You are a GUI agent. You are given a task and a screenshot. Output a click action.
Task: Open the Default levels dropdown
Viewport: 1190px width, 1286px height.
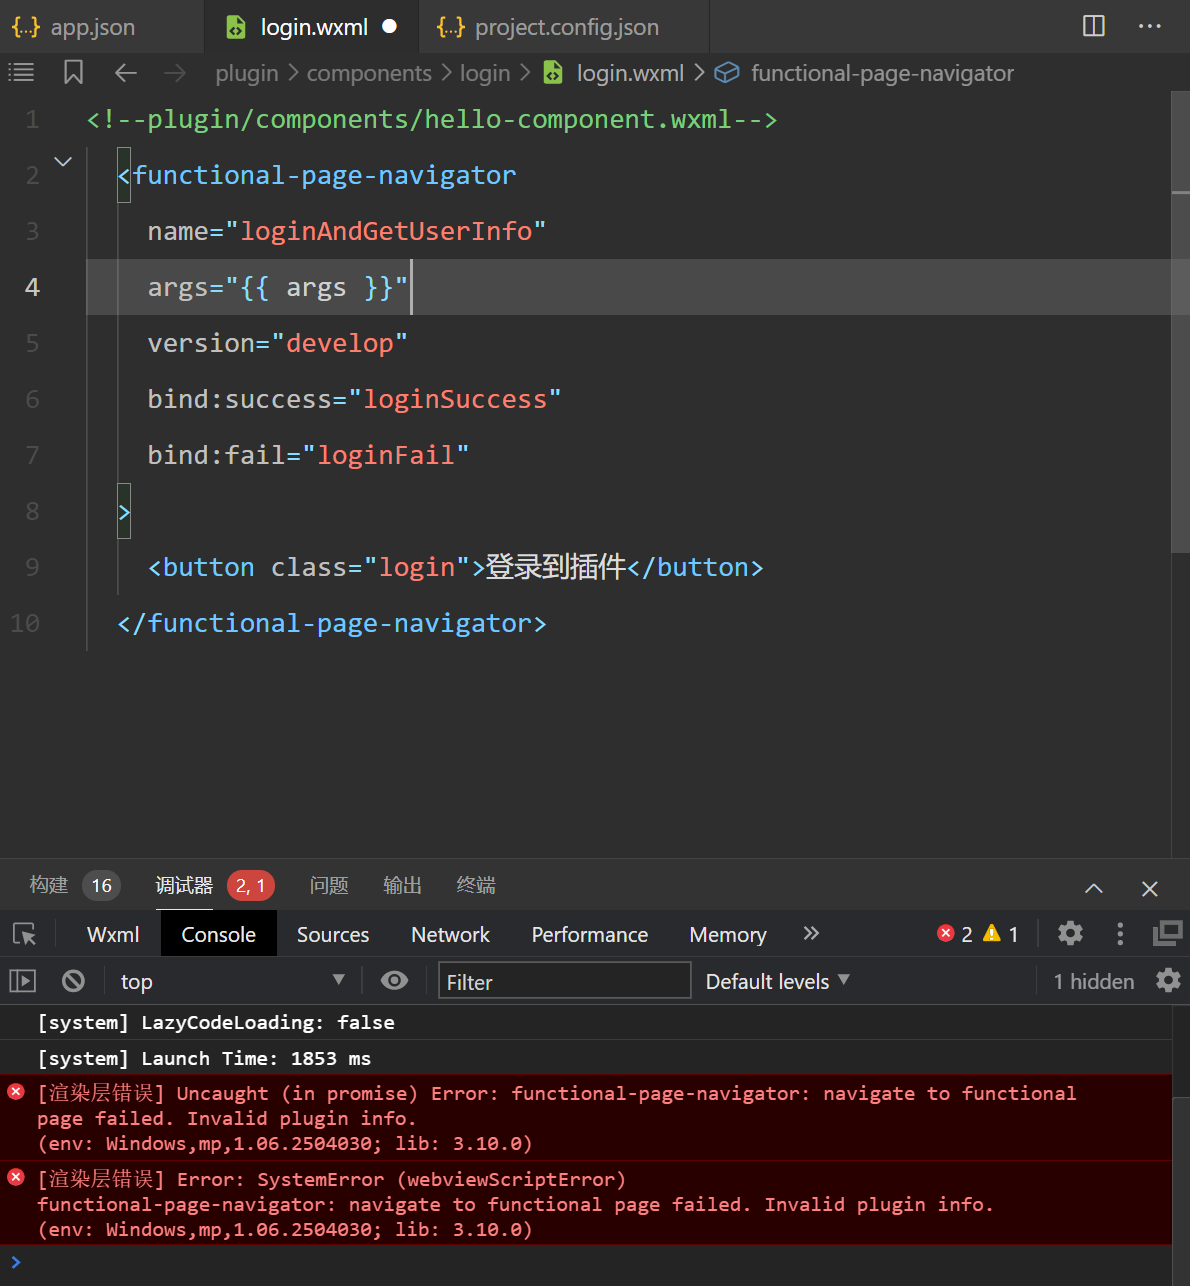[x=777, y=981]
